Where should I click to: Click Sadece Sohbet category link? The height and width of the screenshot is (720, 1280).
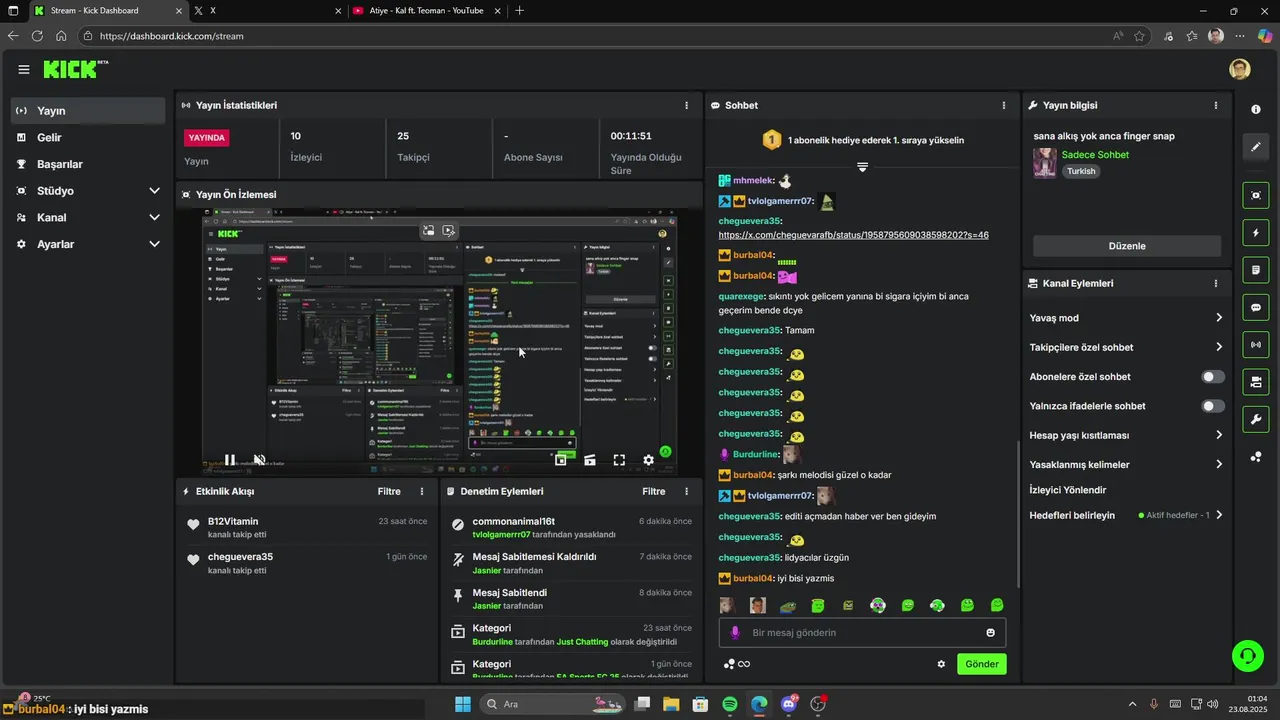pyautogui.click(x=1095, y=155)
